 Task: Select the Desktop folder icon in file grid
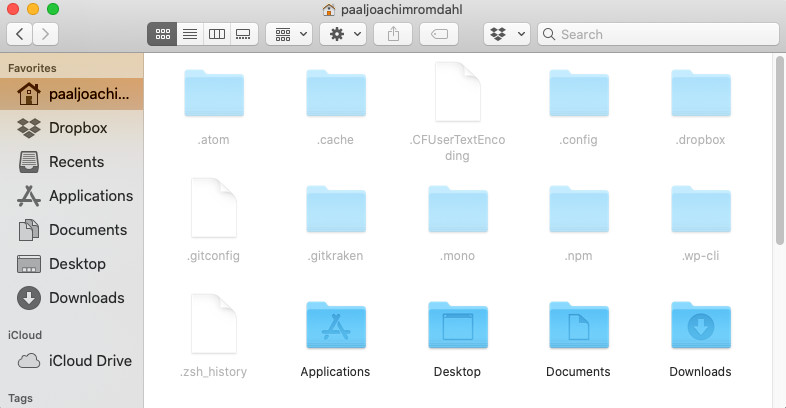[458, 325]
